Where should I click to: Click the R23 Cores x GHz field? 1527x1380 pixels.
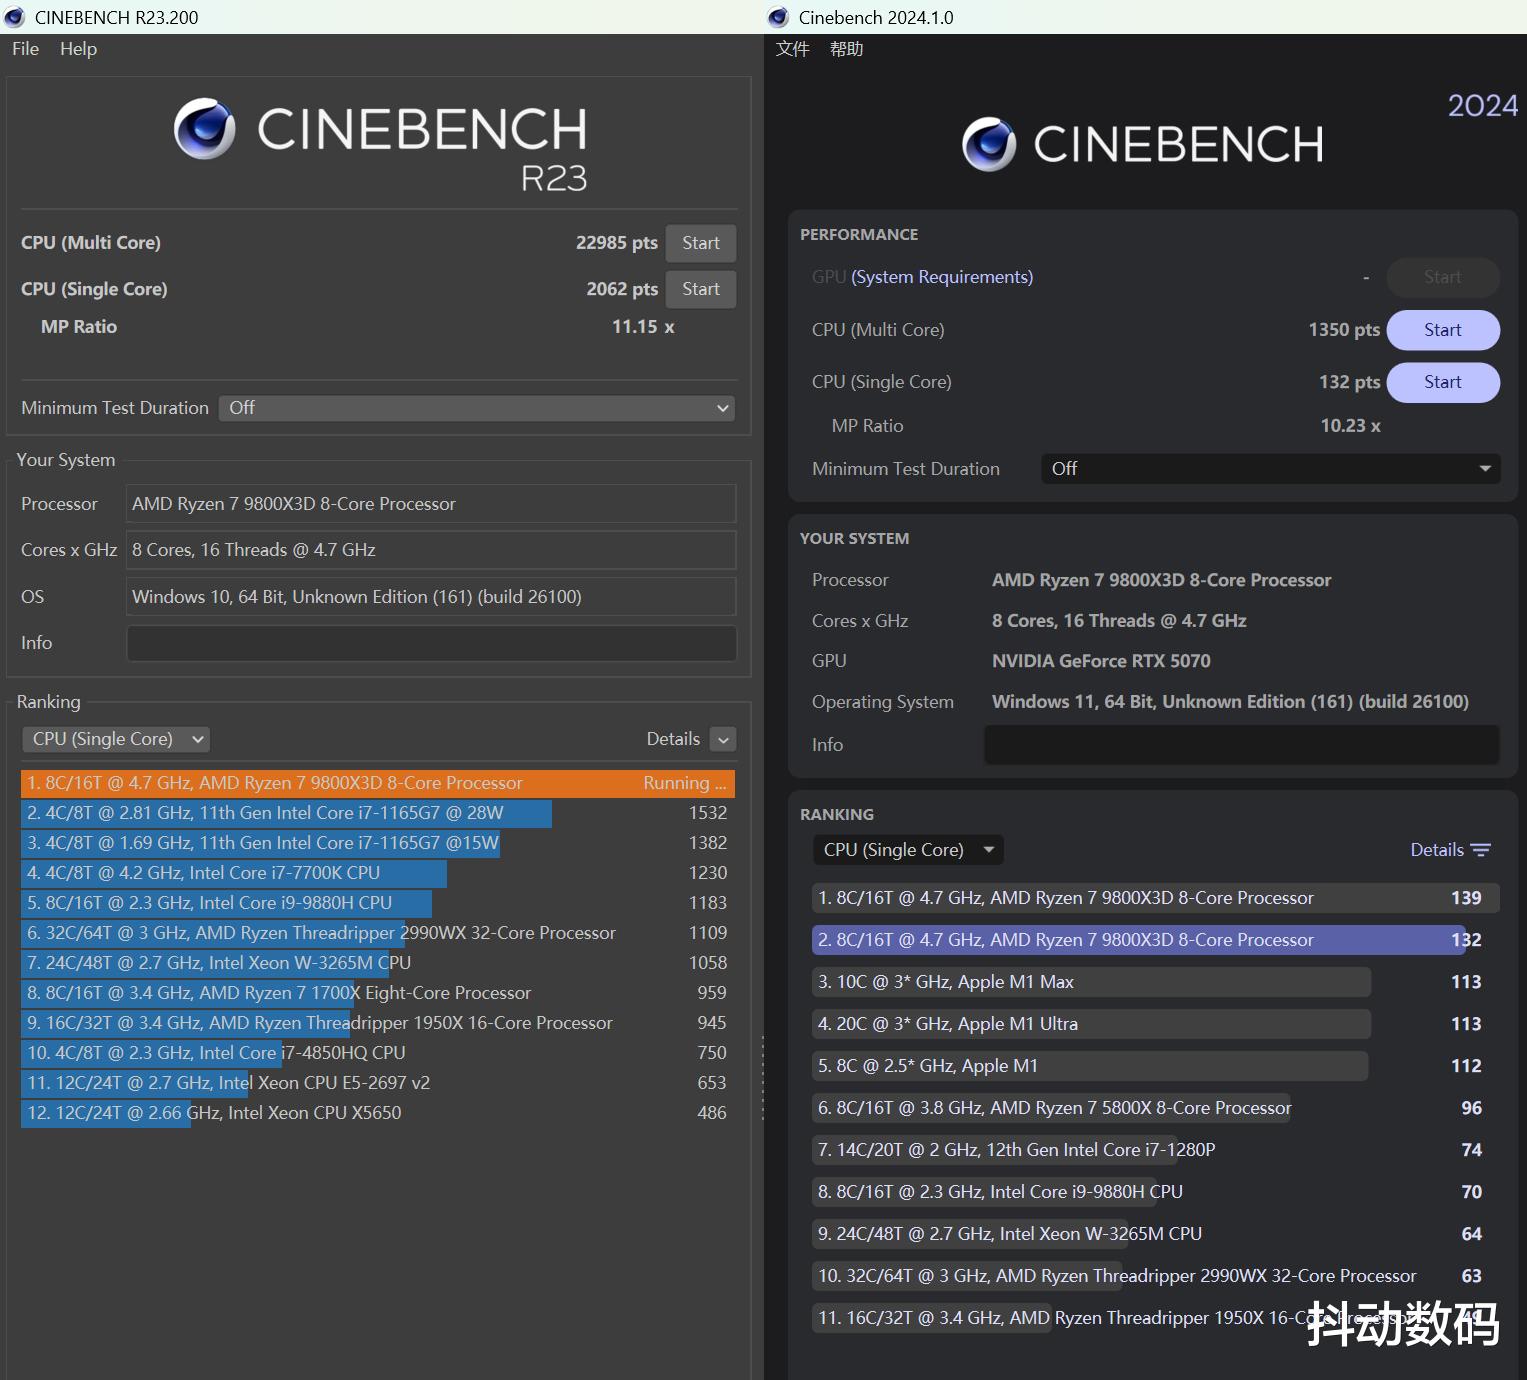431,550
